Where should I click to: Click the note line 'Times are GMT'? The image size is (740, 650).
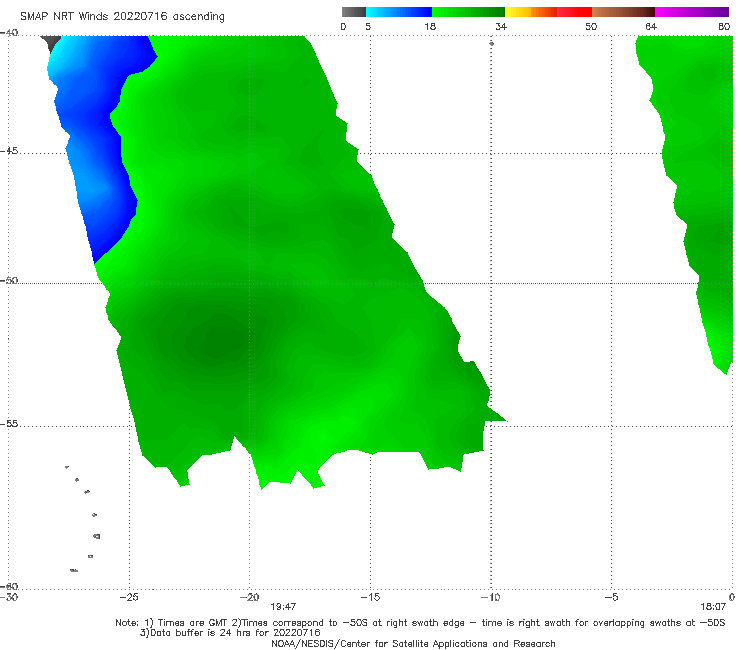coord(193,623)
